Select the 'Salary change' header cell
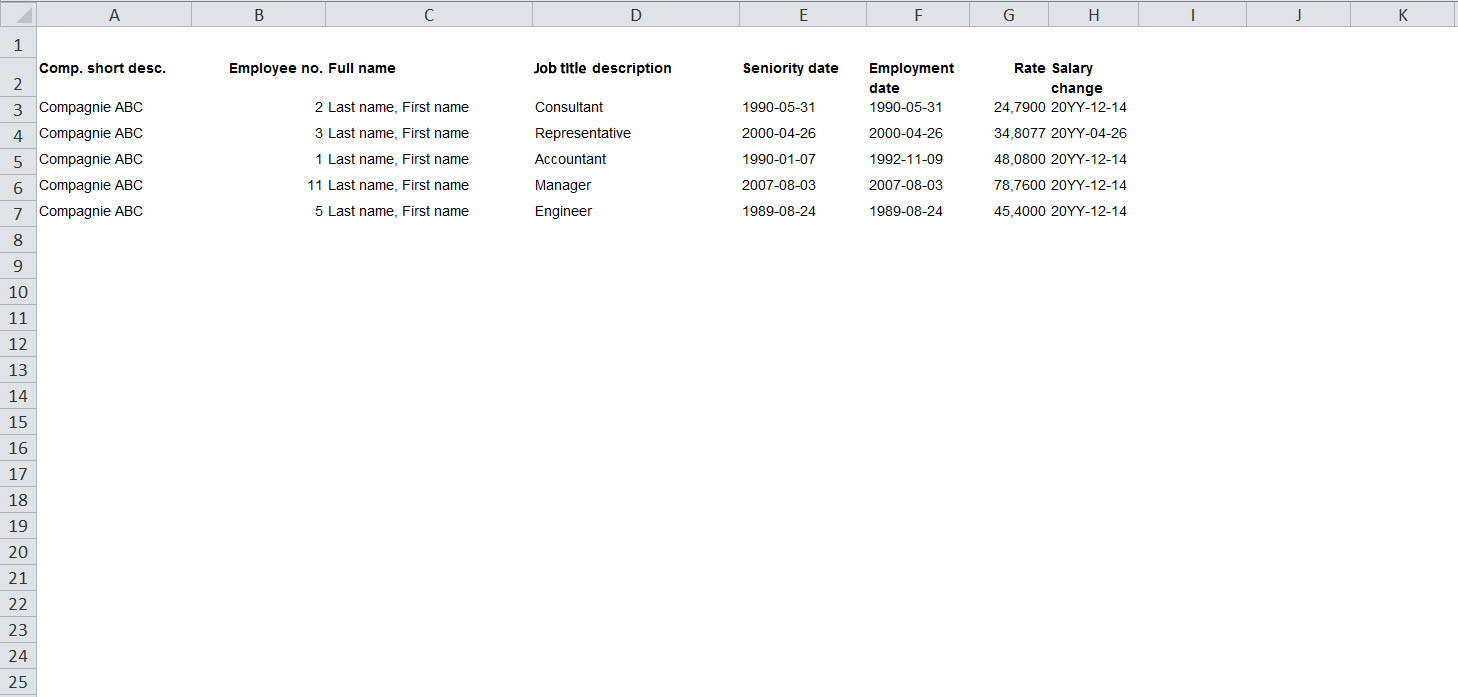This screenshot has height=697, width=1458. [x=1076, y=78]
